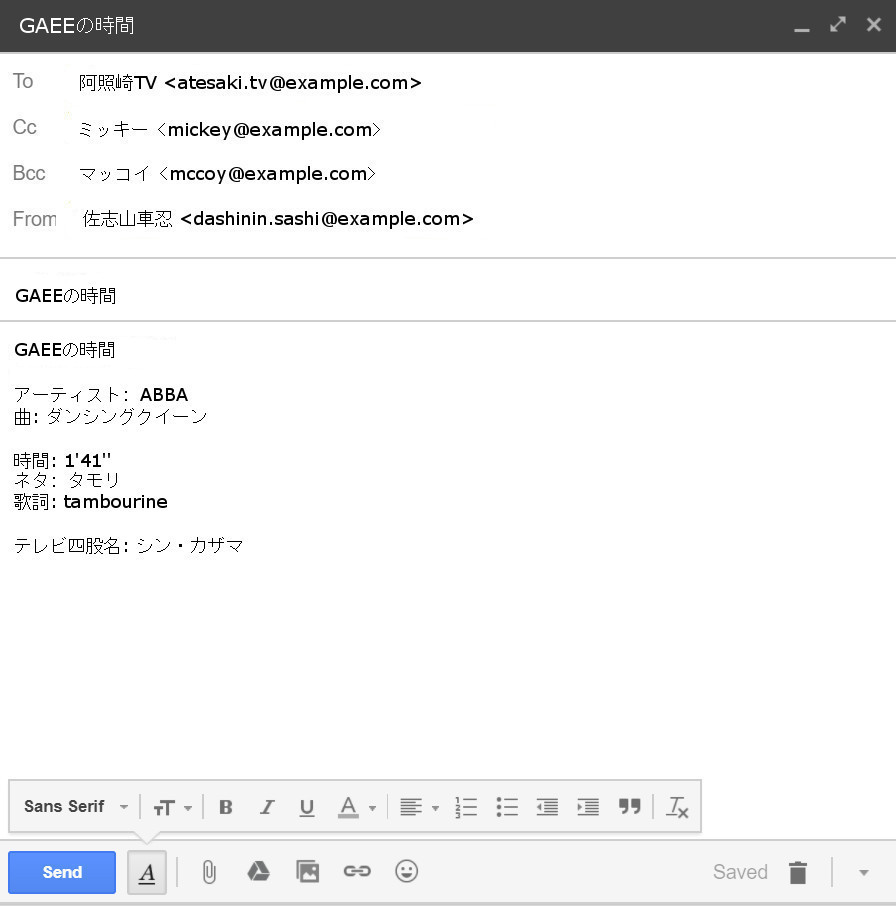
Task: Insert a file from Google Drive
Action: point(258,871)
